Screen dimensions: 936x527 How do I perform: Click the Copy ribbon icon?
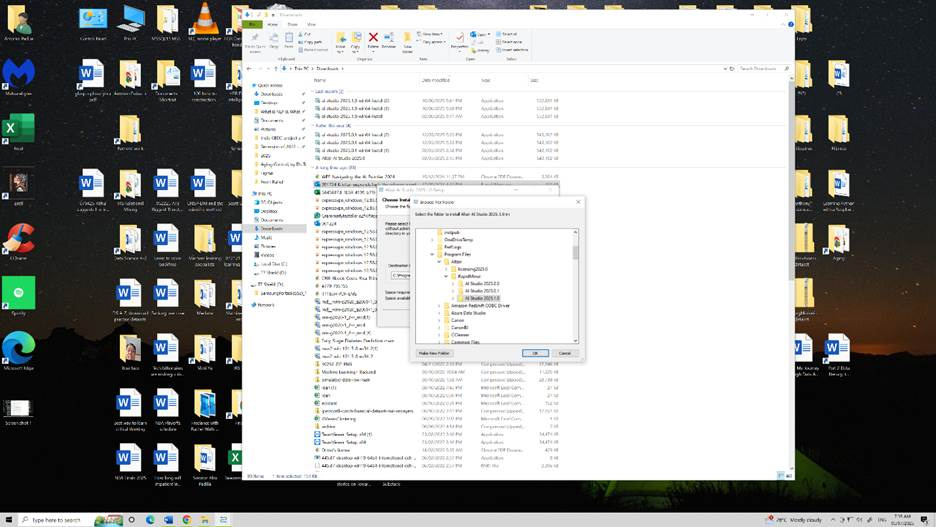click(x=274, y=41)
